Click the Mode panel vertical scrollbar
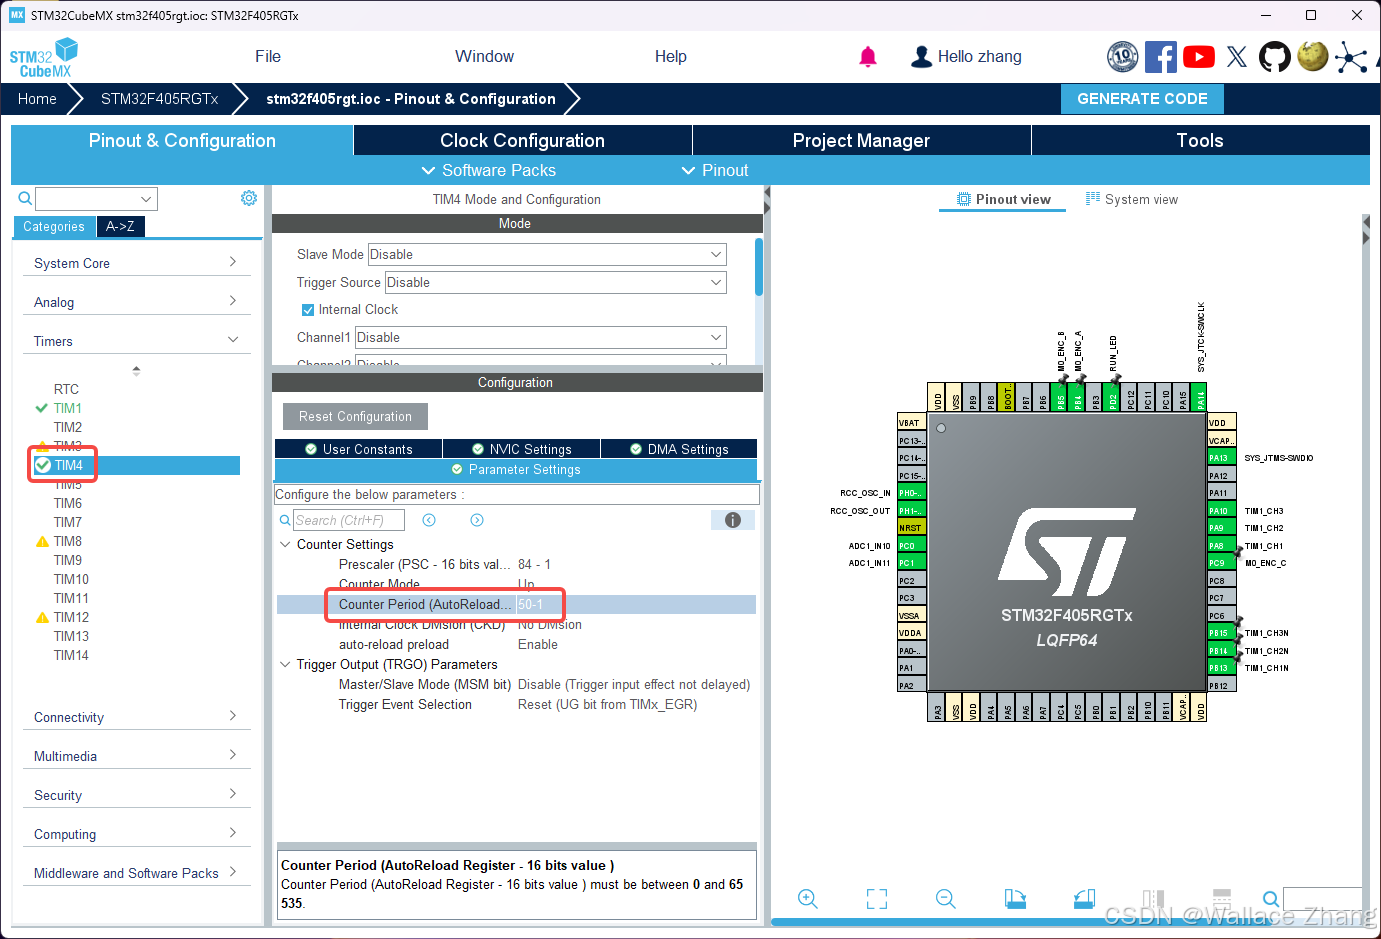1381x939 pixels. click(x=759, y=266)
